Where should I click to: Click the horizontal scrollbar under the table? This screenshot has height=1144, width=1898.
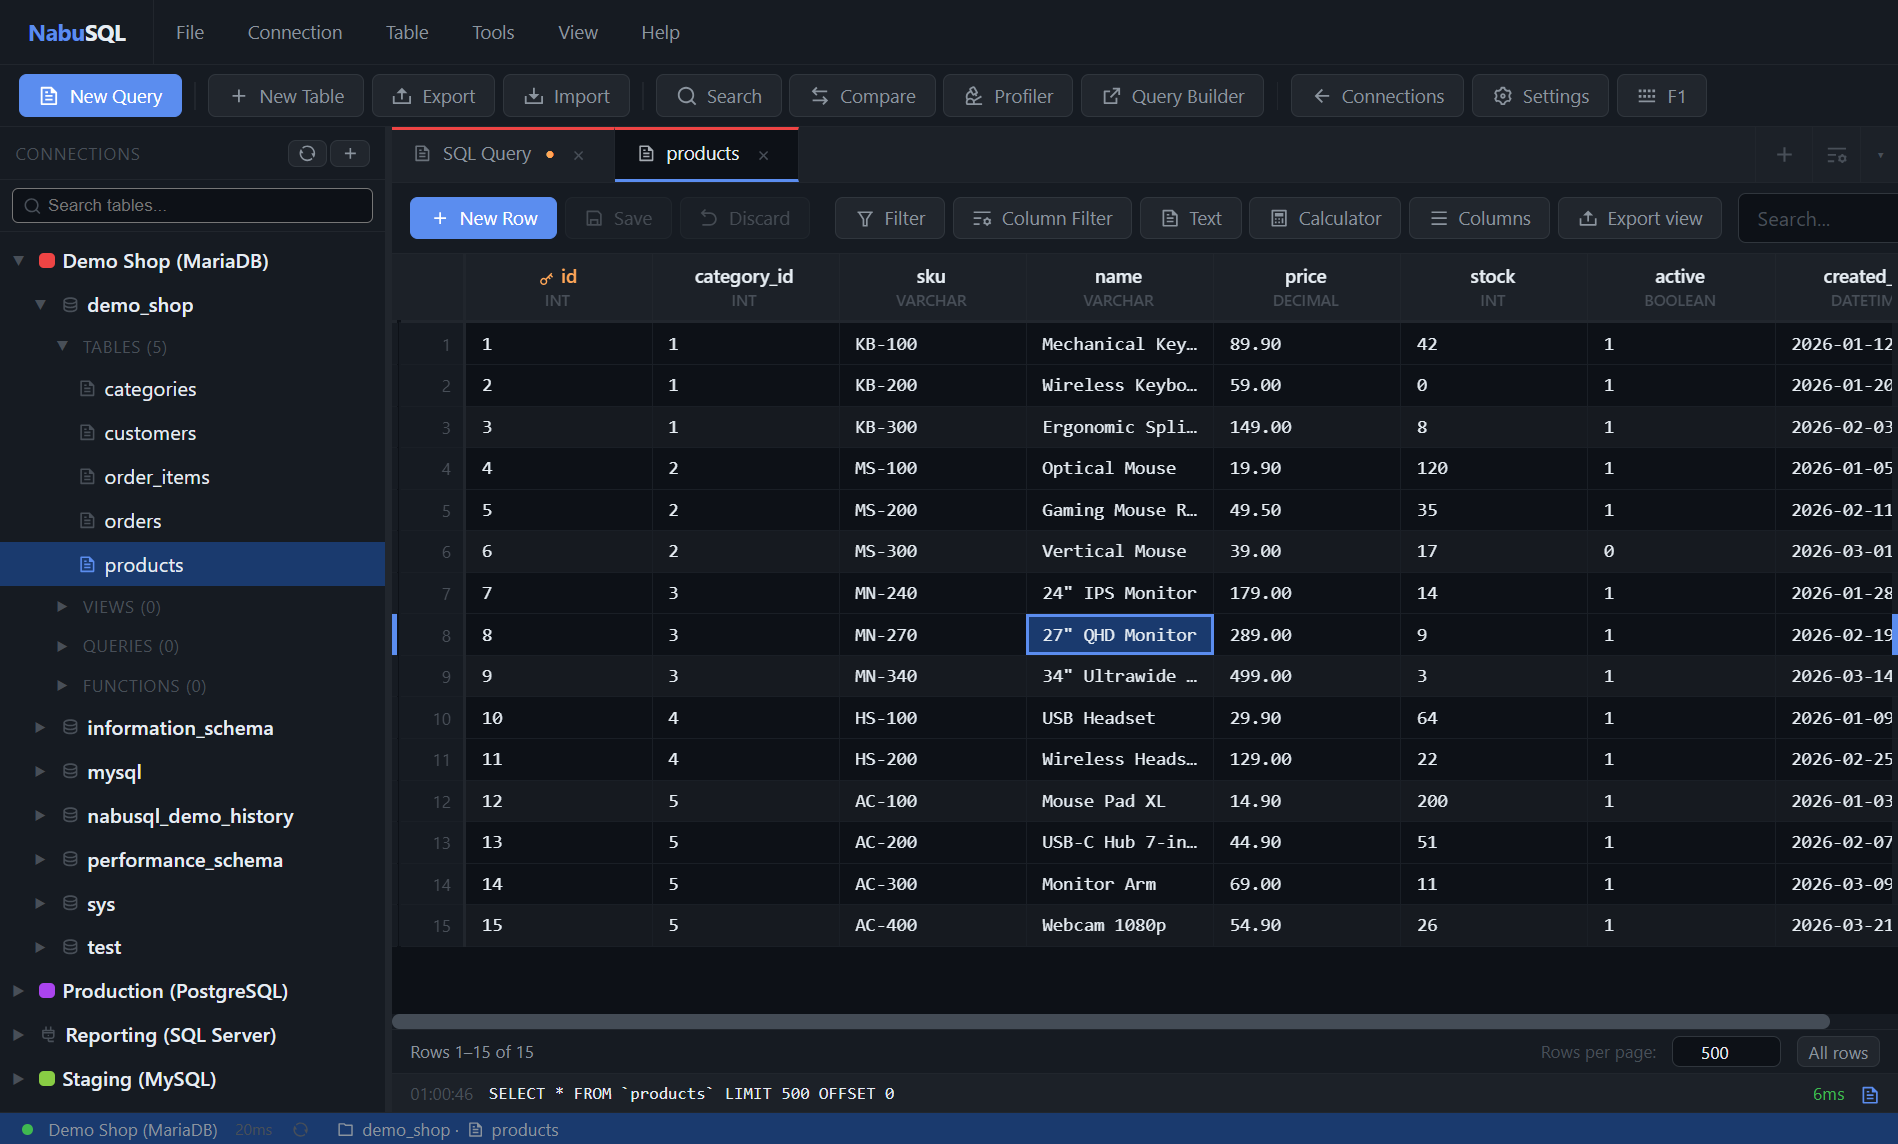click(x=1110, y=1022)
